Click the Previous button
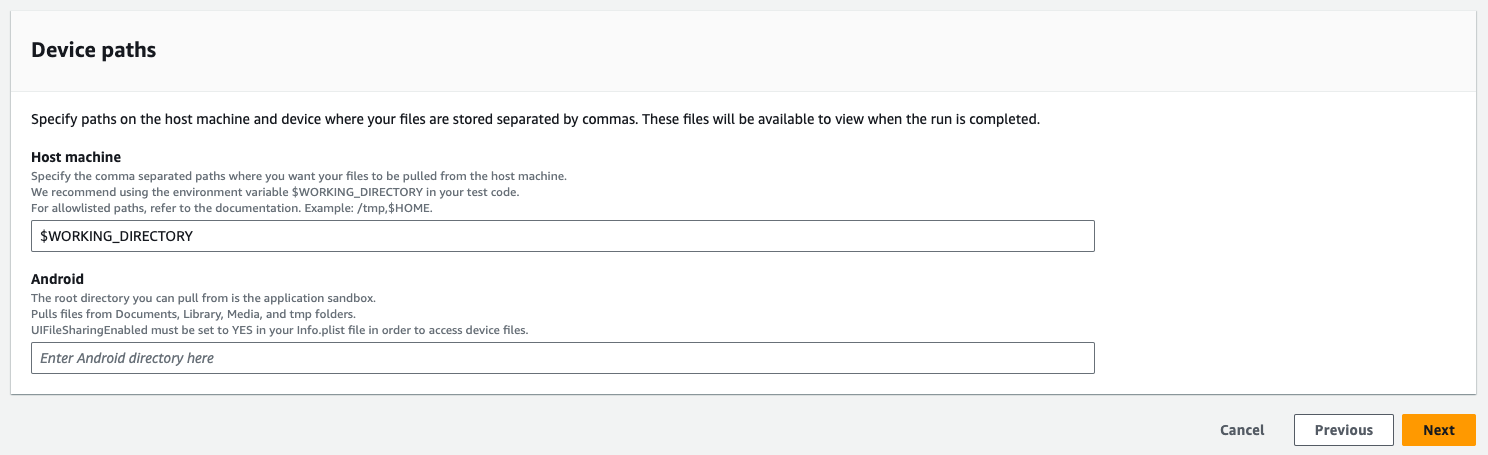 pyautogui.click(x=1343, y=430)
